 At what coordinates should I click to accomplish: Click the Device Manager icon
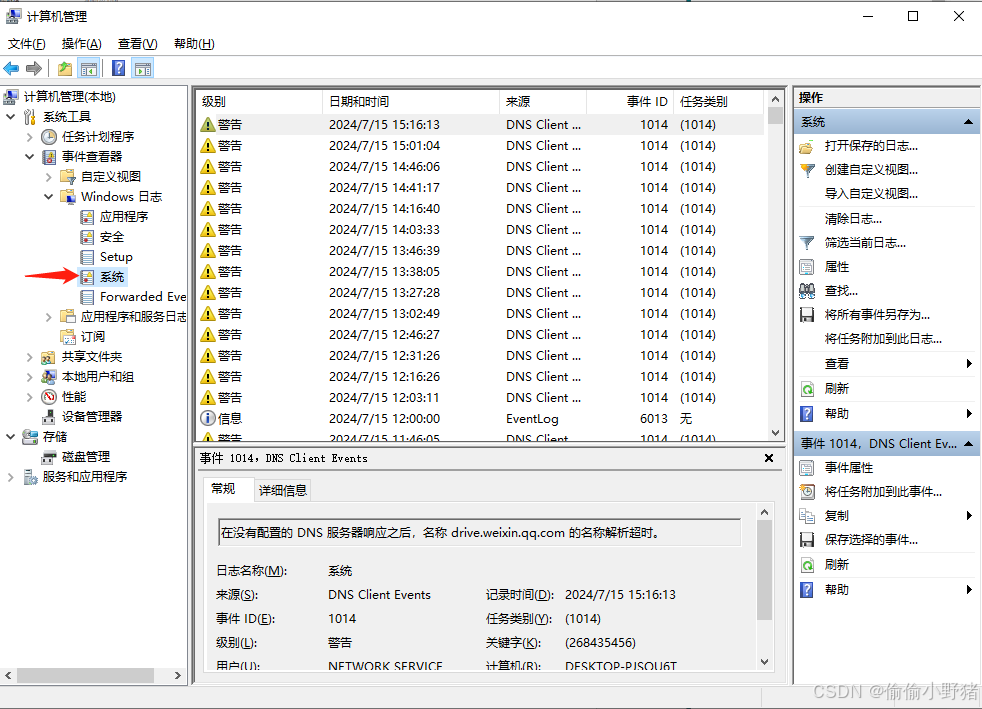pyautogui.click(x=48, y=417)
